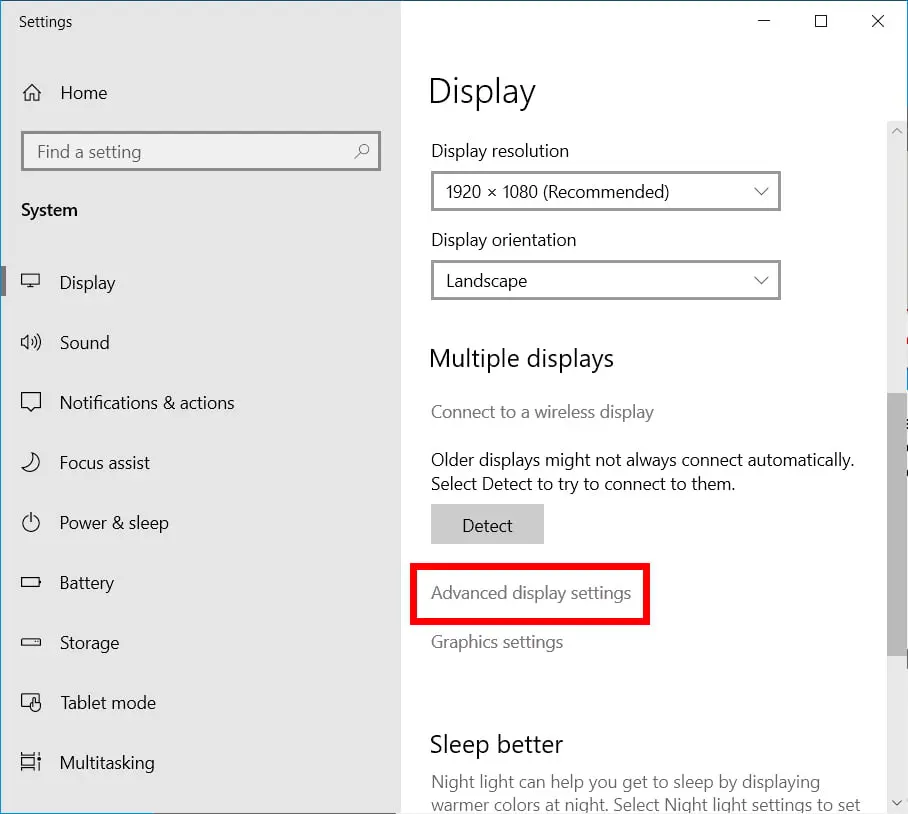Open the Display resolution dropdown

[605, 192]
